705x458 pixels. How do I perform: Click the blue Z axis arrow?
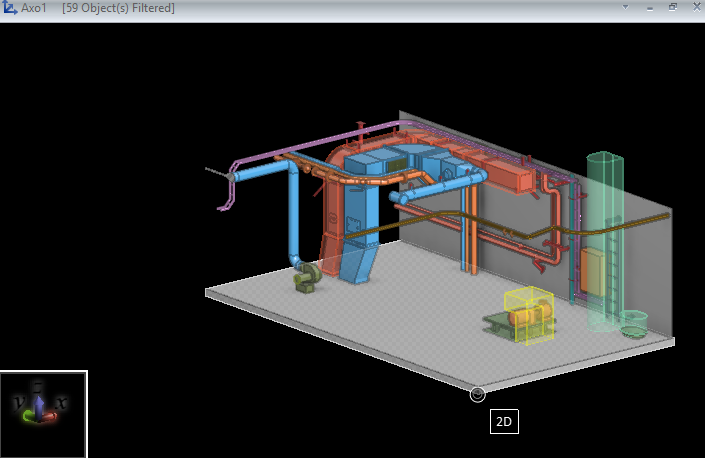(37, 400)
